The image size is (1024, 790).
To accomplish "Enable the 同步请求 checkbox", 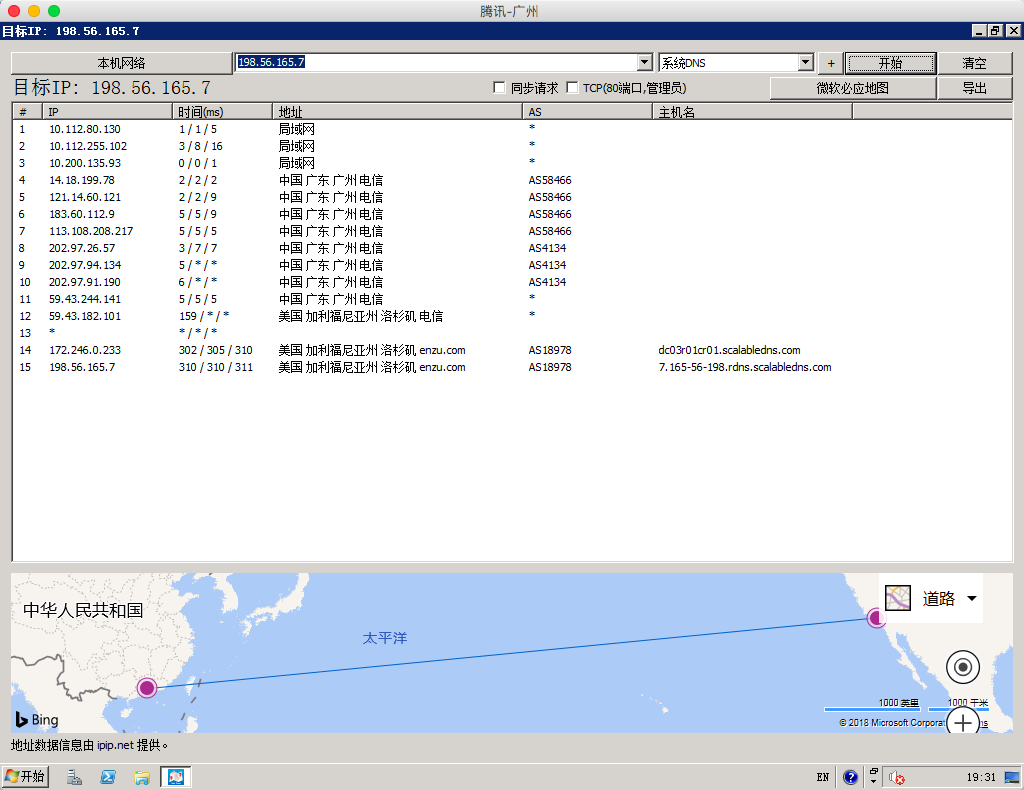I will (500, 87).
